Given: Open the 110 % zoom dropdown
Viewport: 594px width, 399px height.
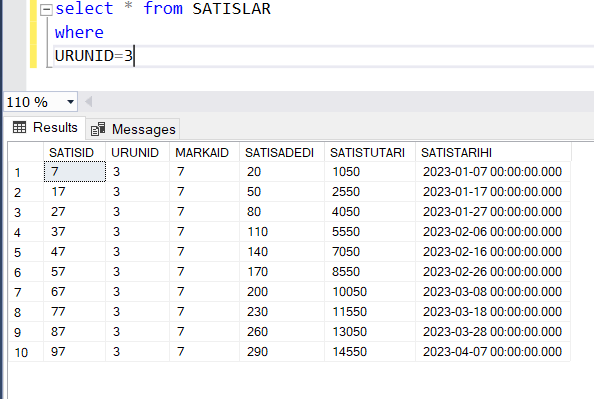Looking at the screenshot, I should click(70, 102).
